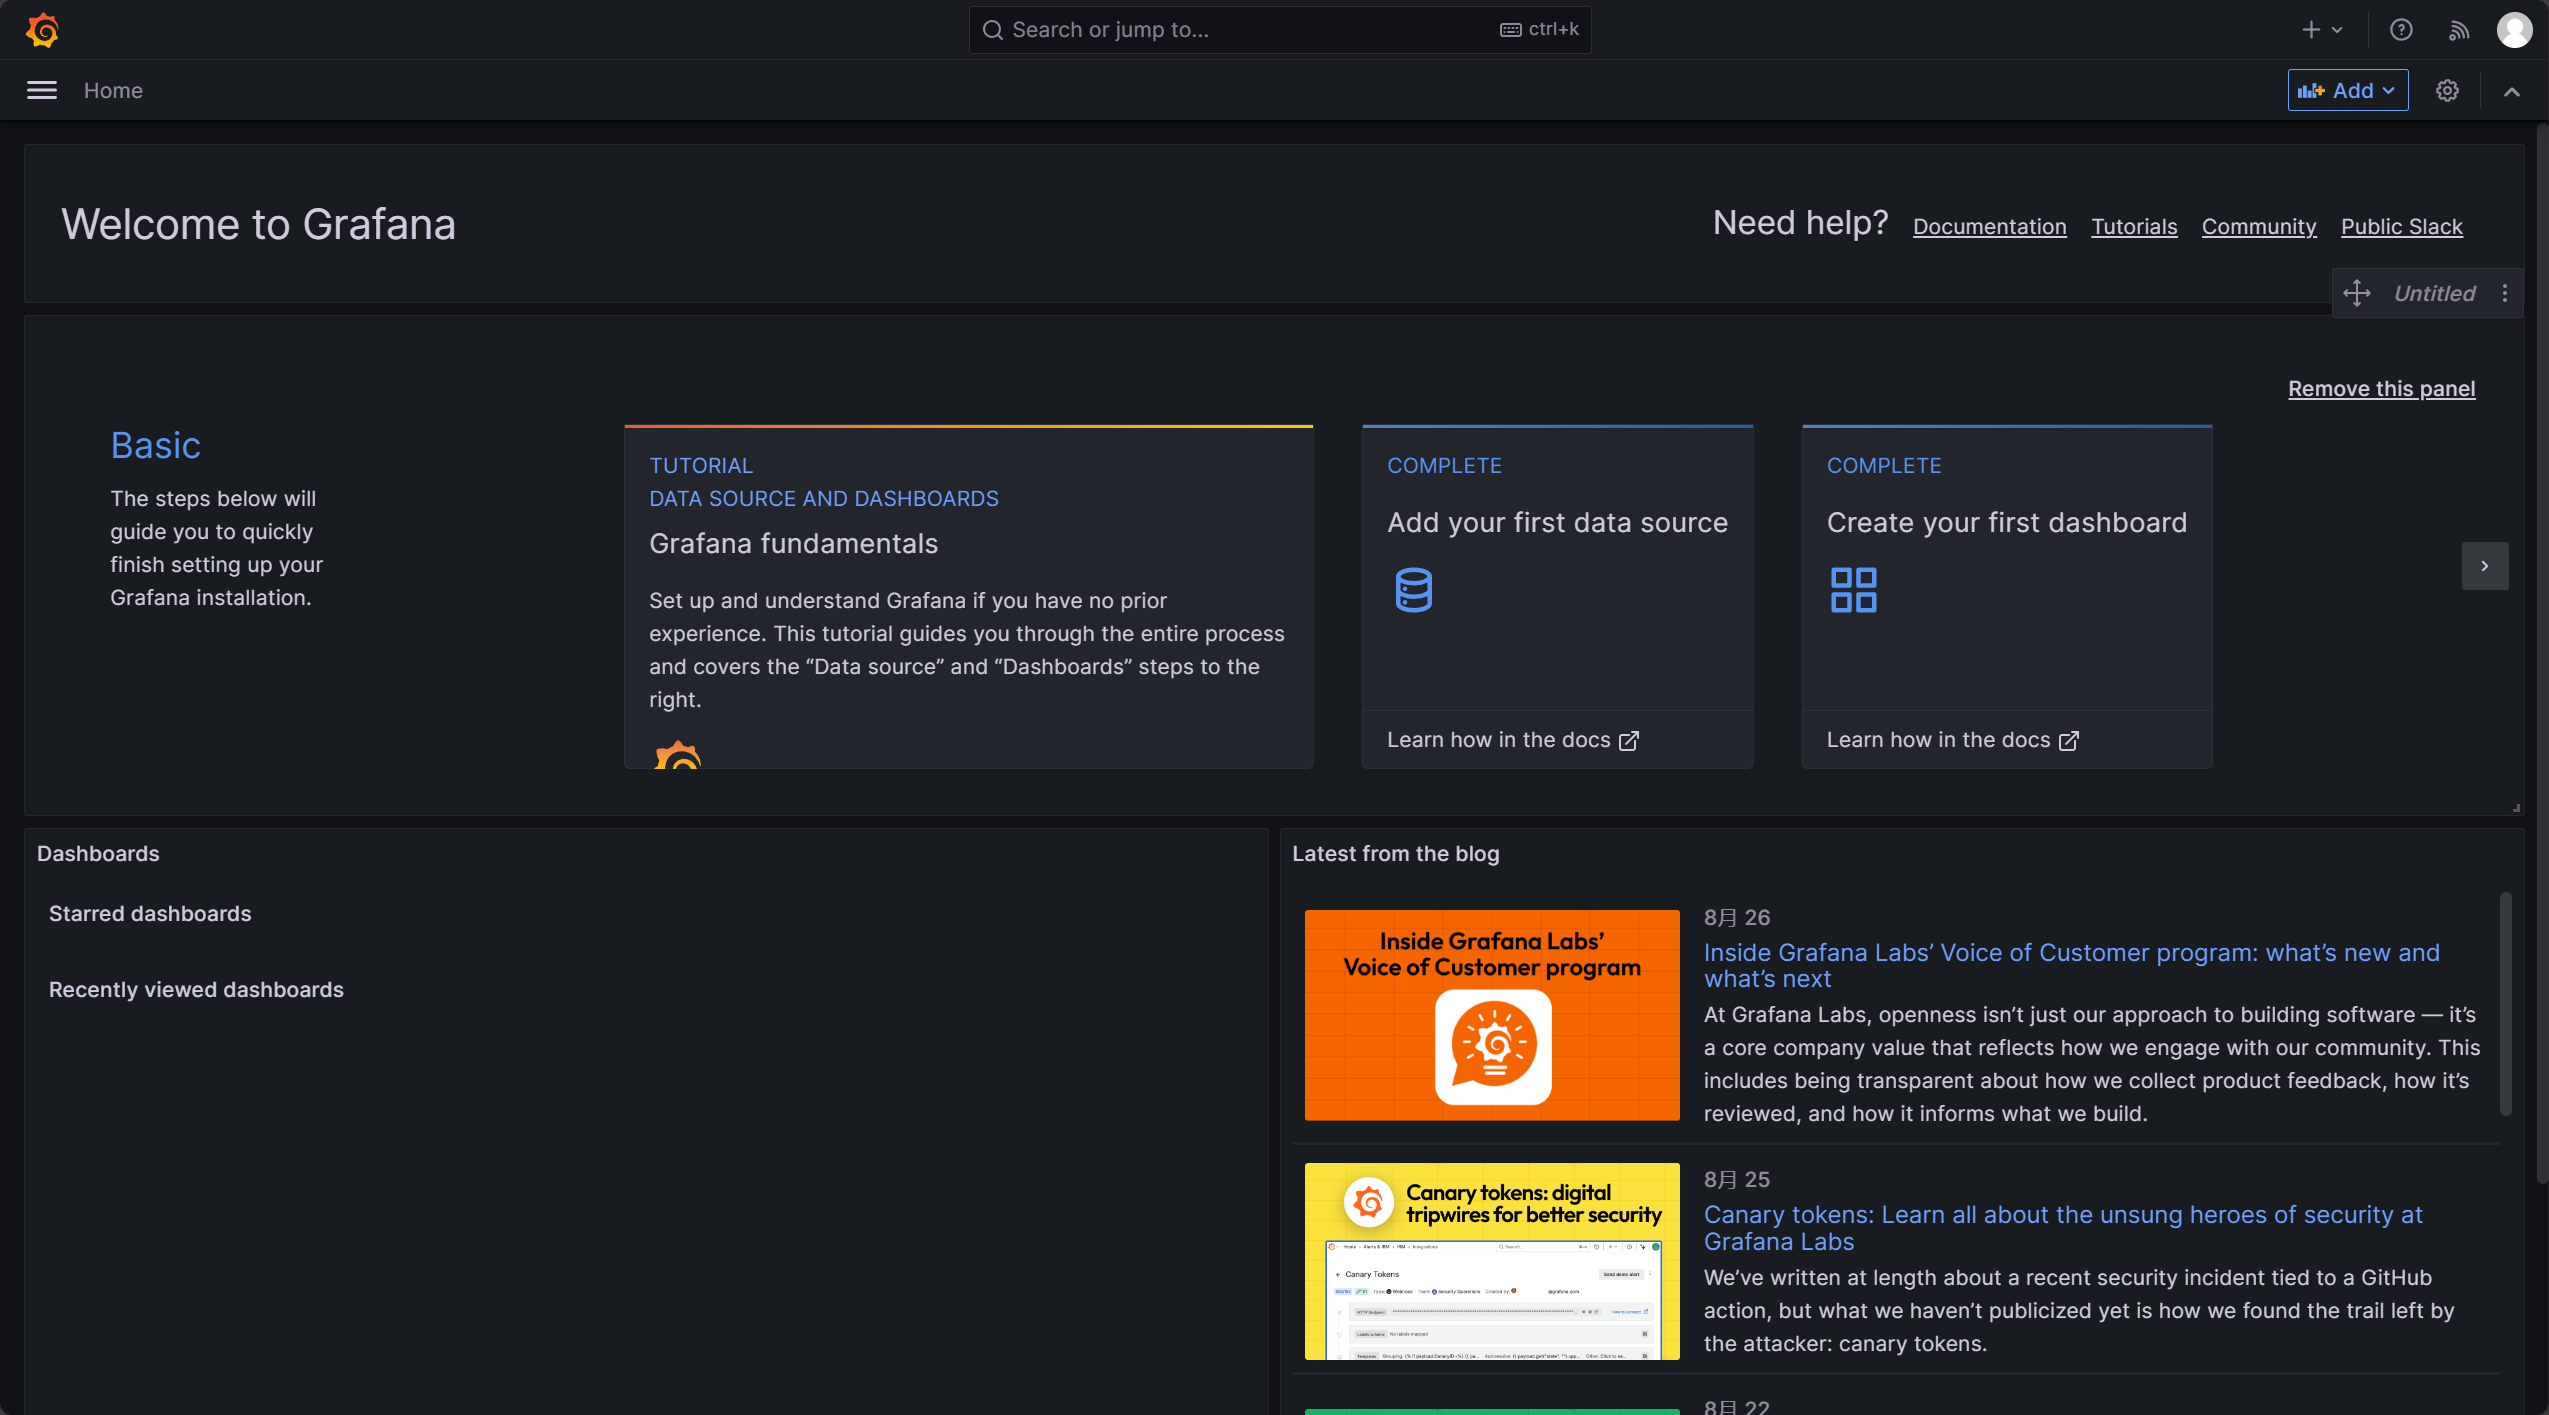Click the Welcome to Grafana heading
2549x1415 pixels.
[x=258, y=224]
